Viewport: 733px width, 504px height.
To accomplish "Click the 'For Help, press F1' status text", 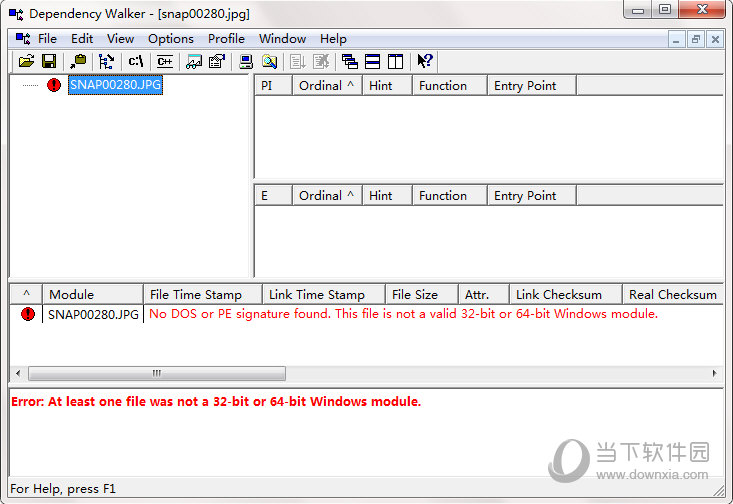I will tap(63, 489).
